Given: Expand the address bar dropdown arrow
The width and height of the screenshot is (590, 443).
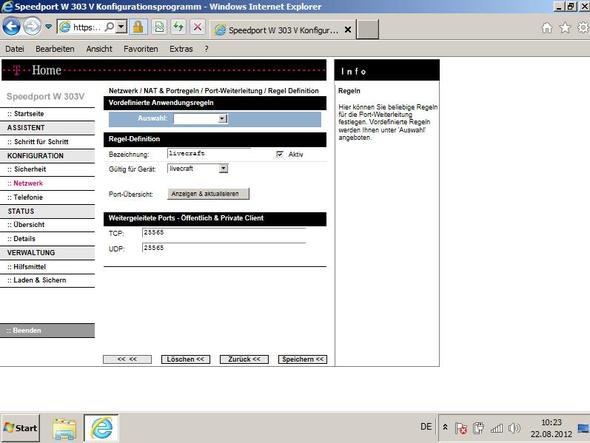Looking at the screenshot, I should (121, 27).
